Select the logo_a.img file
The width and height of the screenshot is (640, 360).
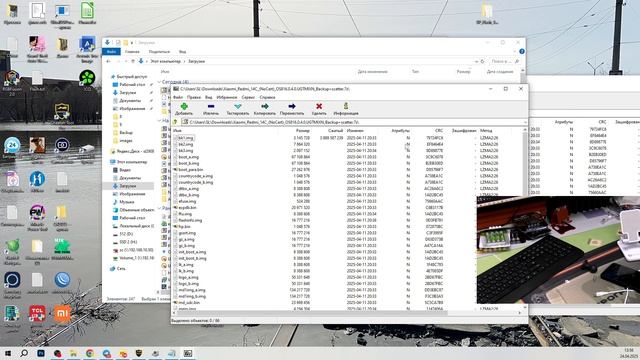[x=188, y=277]
